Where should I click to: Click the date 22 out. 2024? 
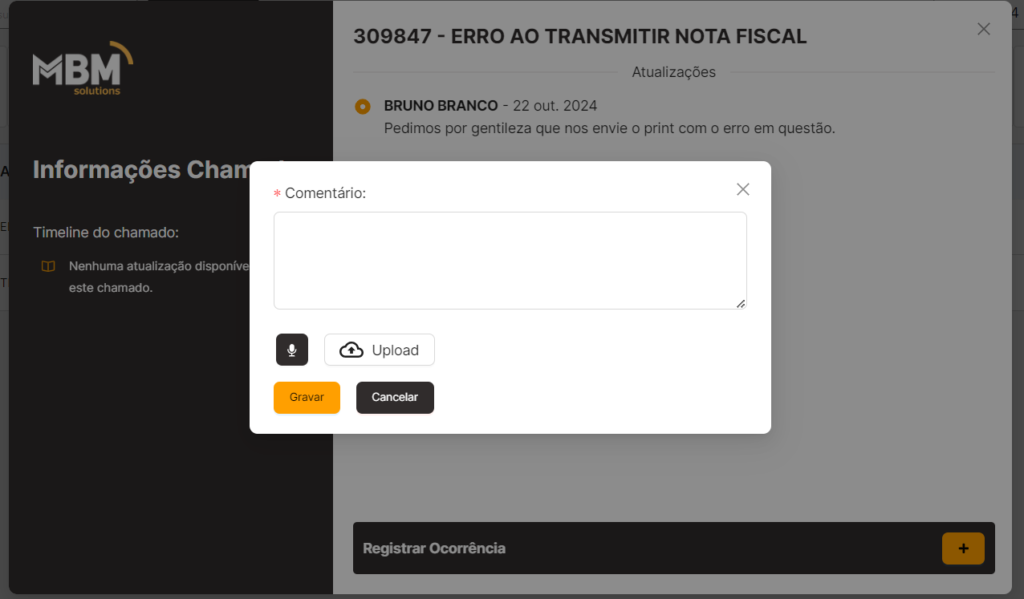(554, 106)
